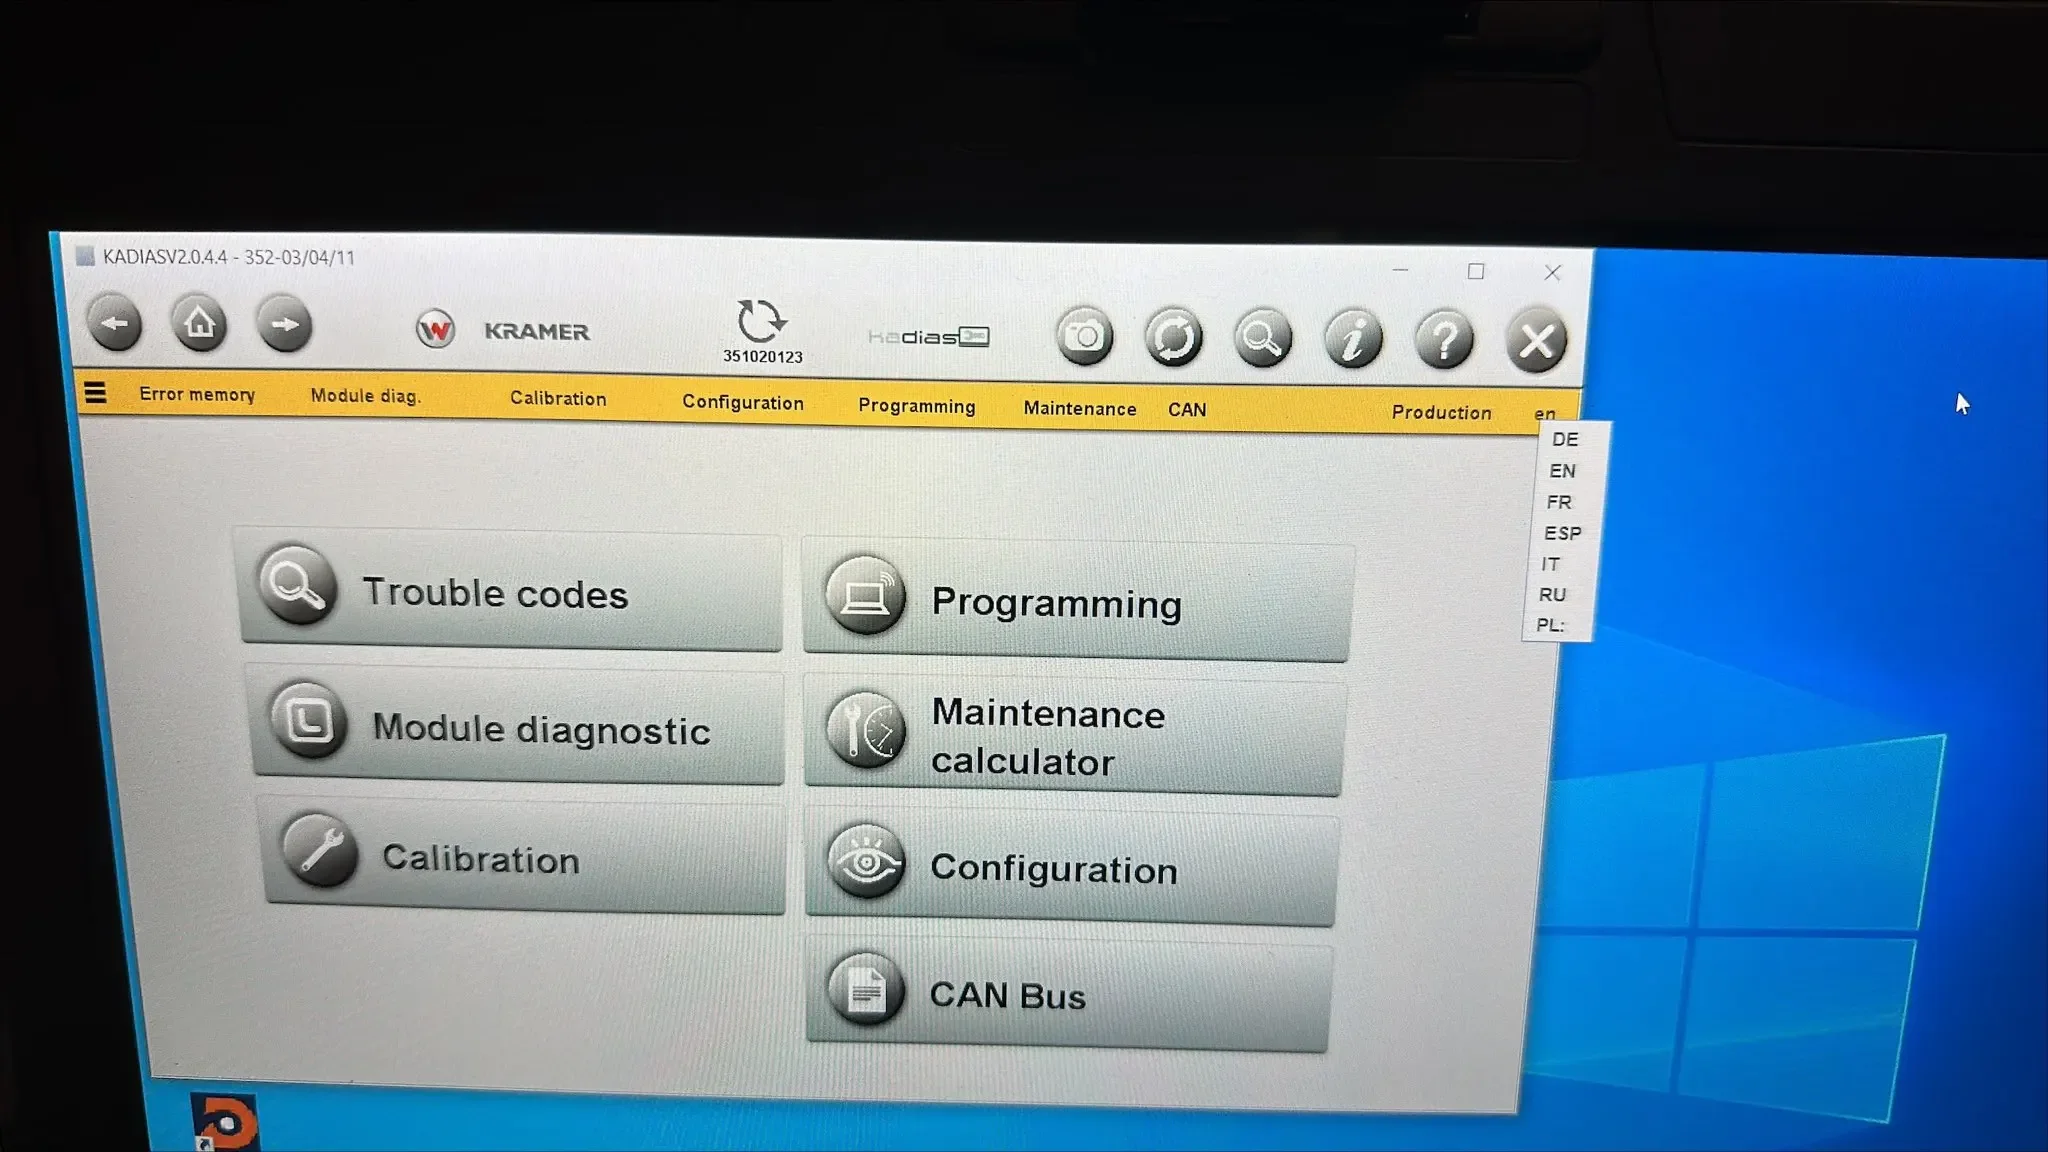
Task: Go to the home screen icon
Action: click(199, 323)
